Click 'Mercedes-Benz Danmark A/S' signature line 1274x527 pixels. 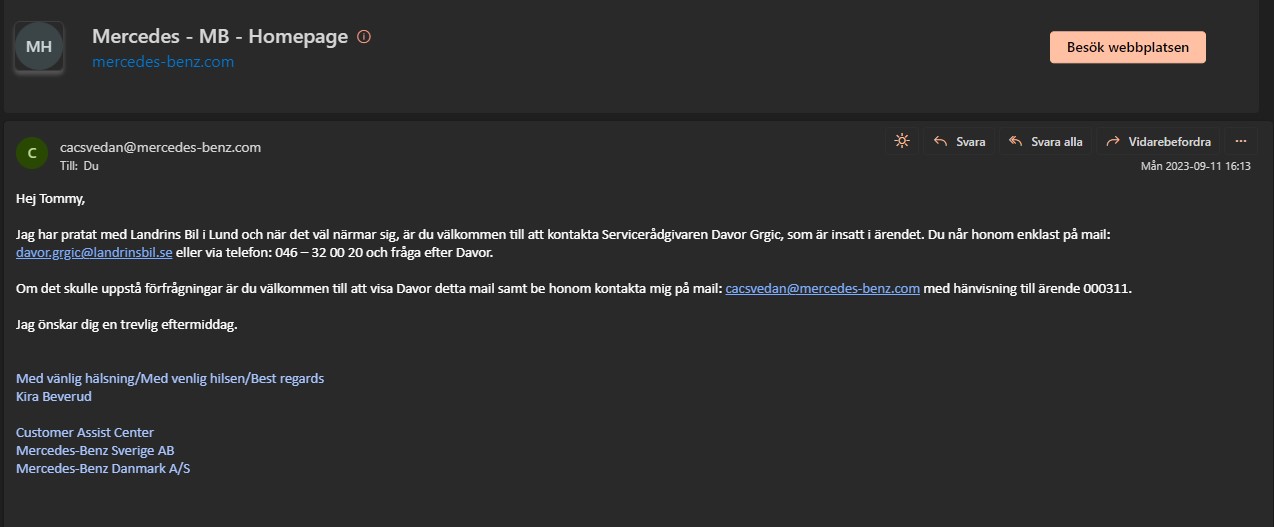(103, 469)
